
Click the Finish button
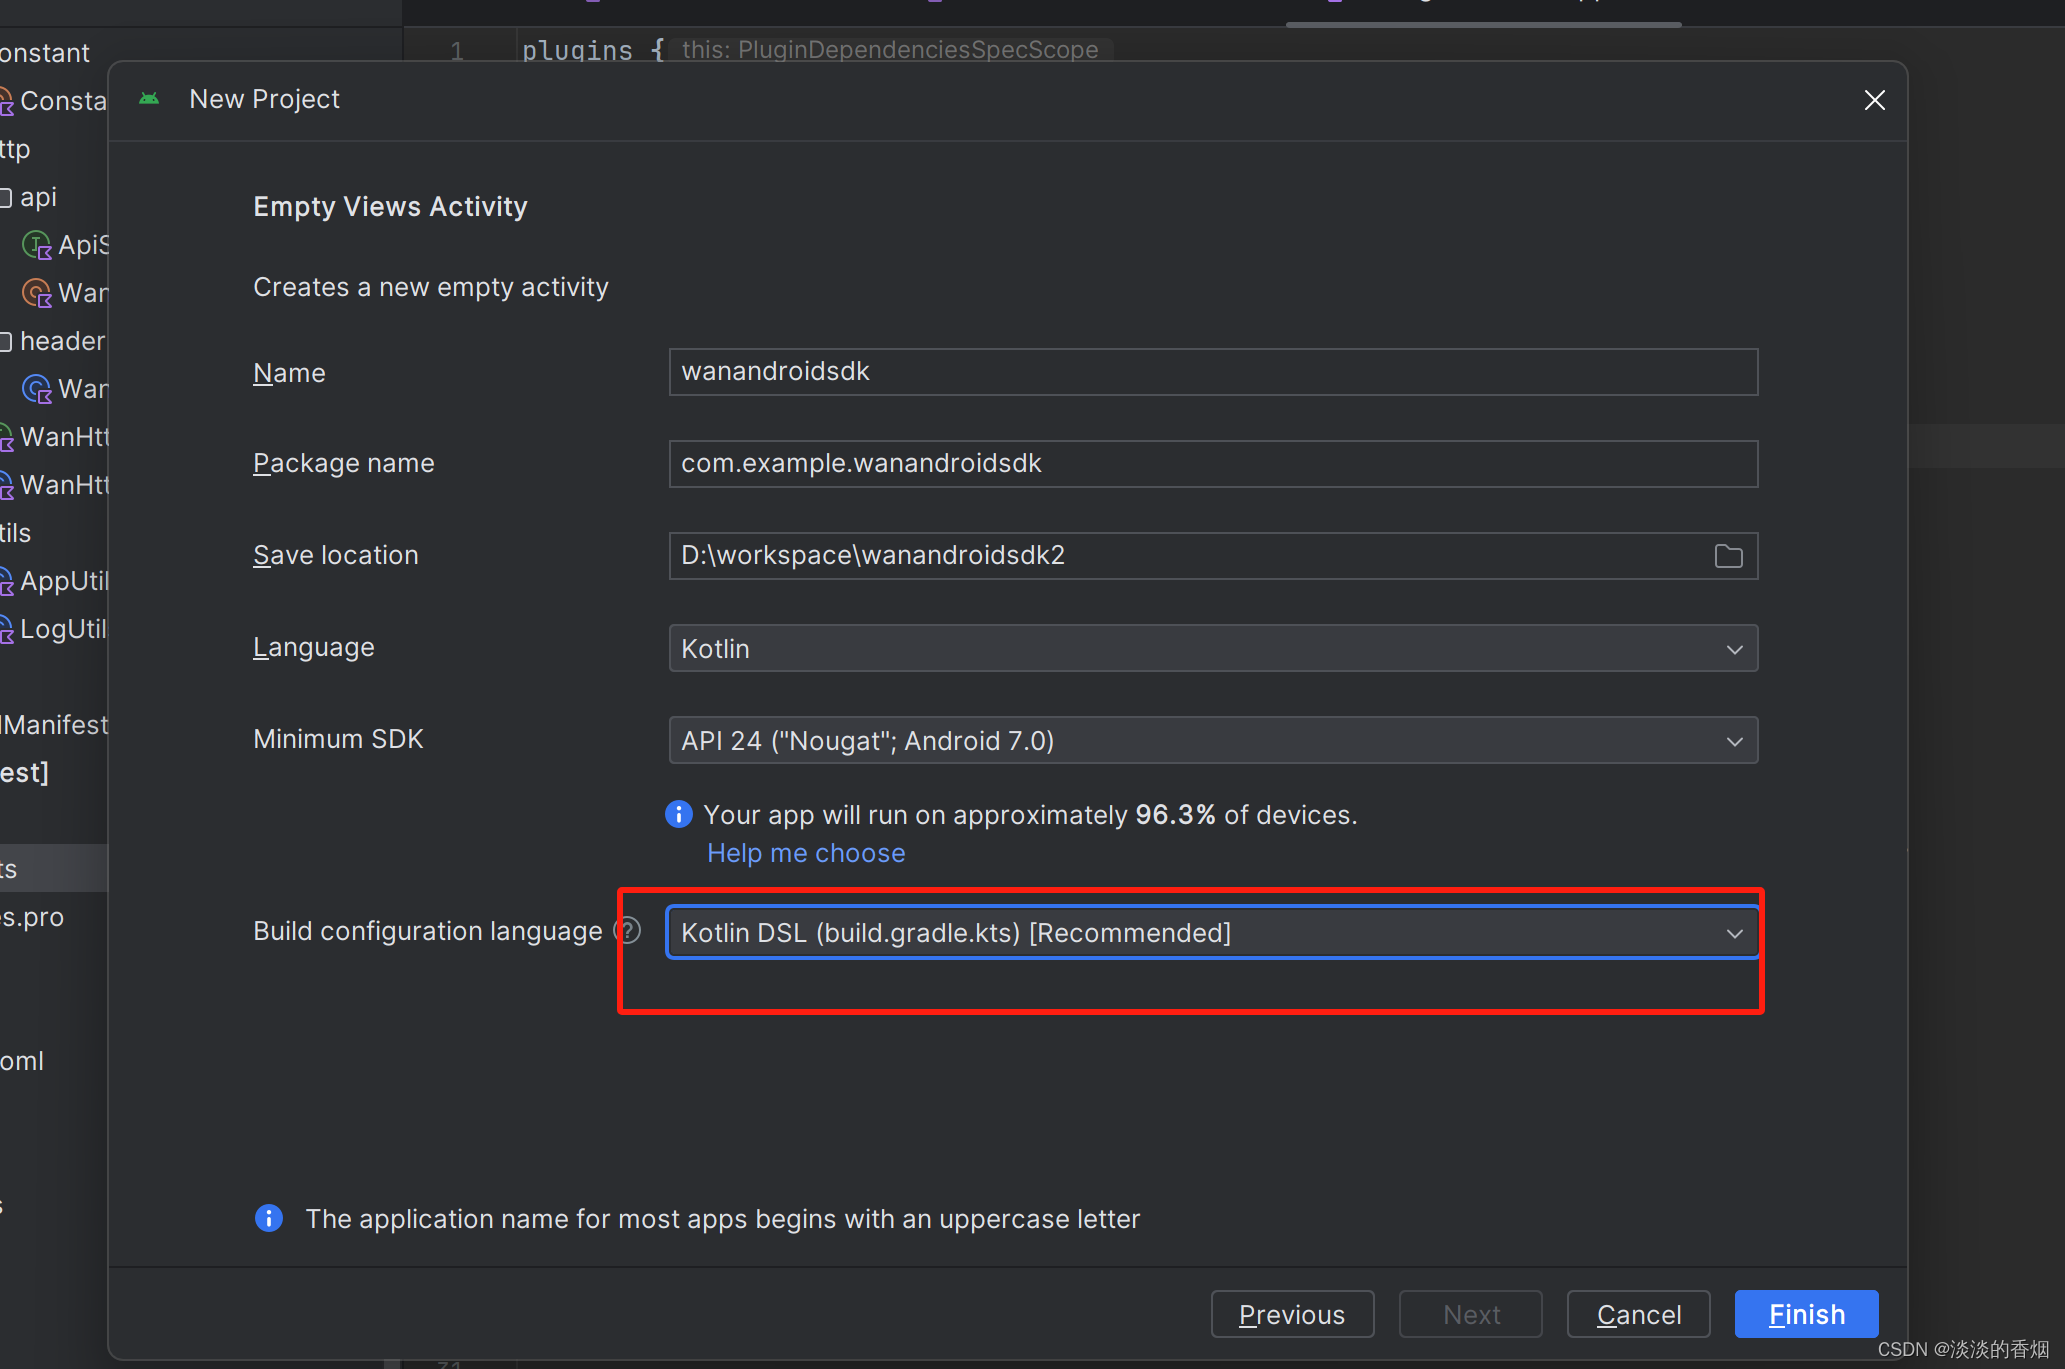click(1806, 1314)
